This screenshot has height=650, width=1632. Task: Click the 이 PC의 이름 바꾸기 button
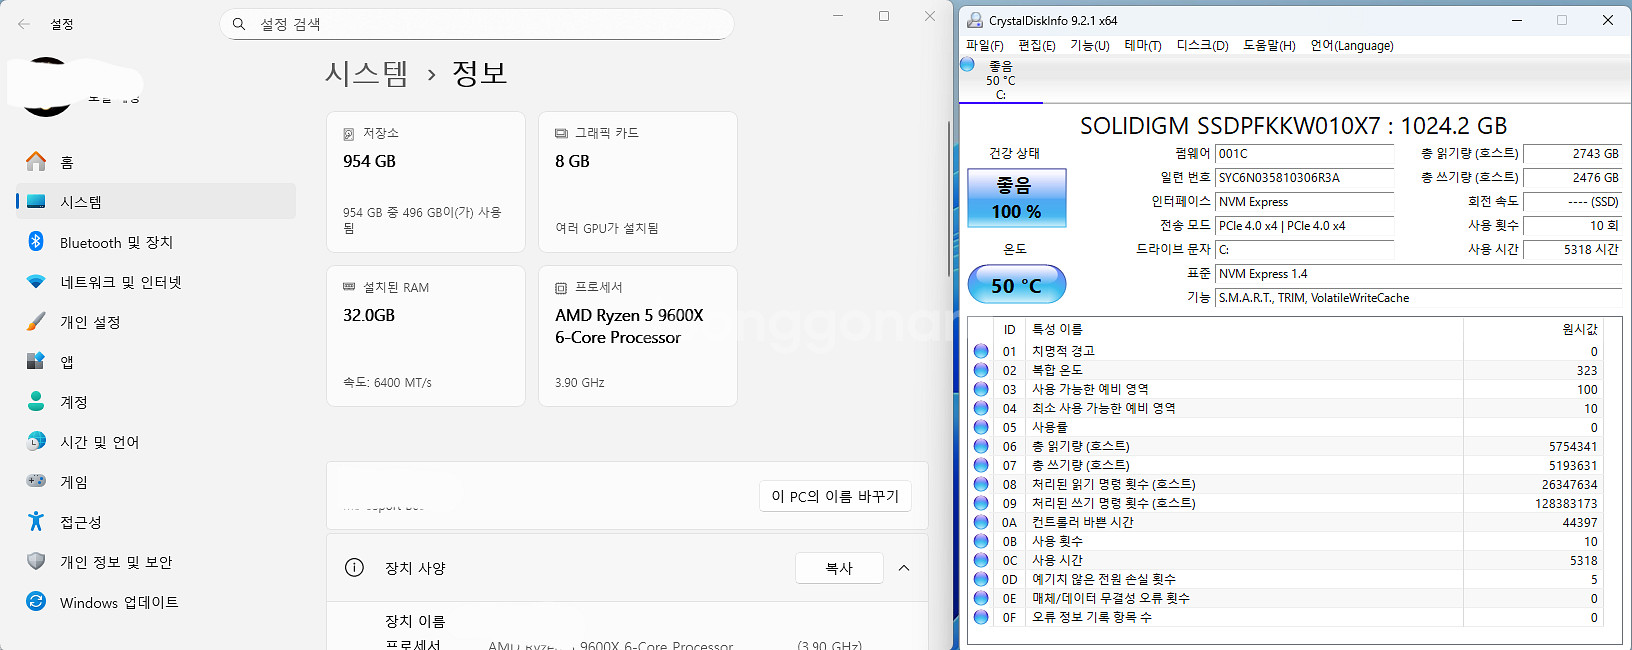[835, 496]
